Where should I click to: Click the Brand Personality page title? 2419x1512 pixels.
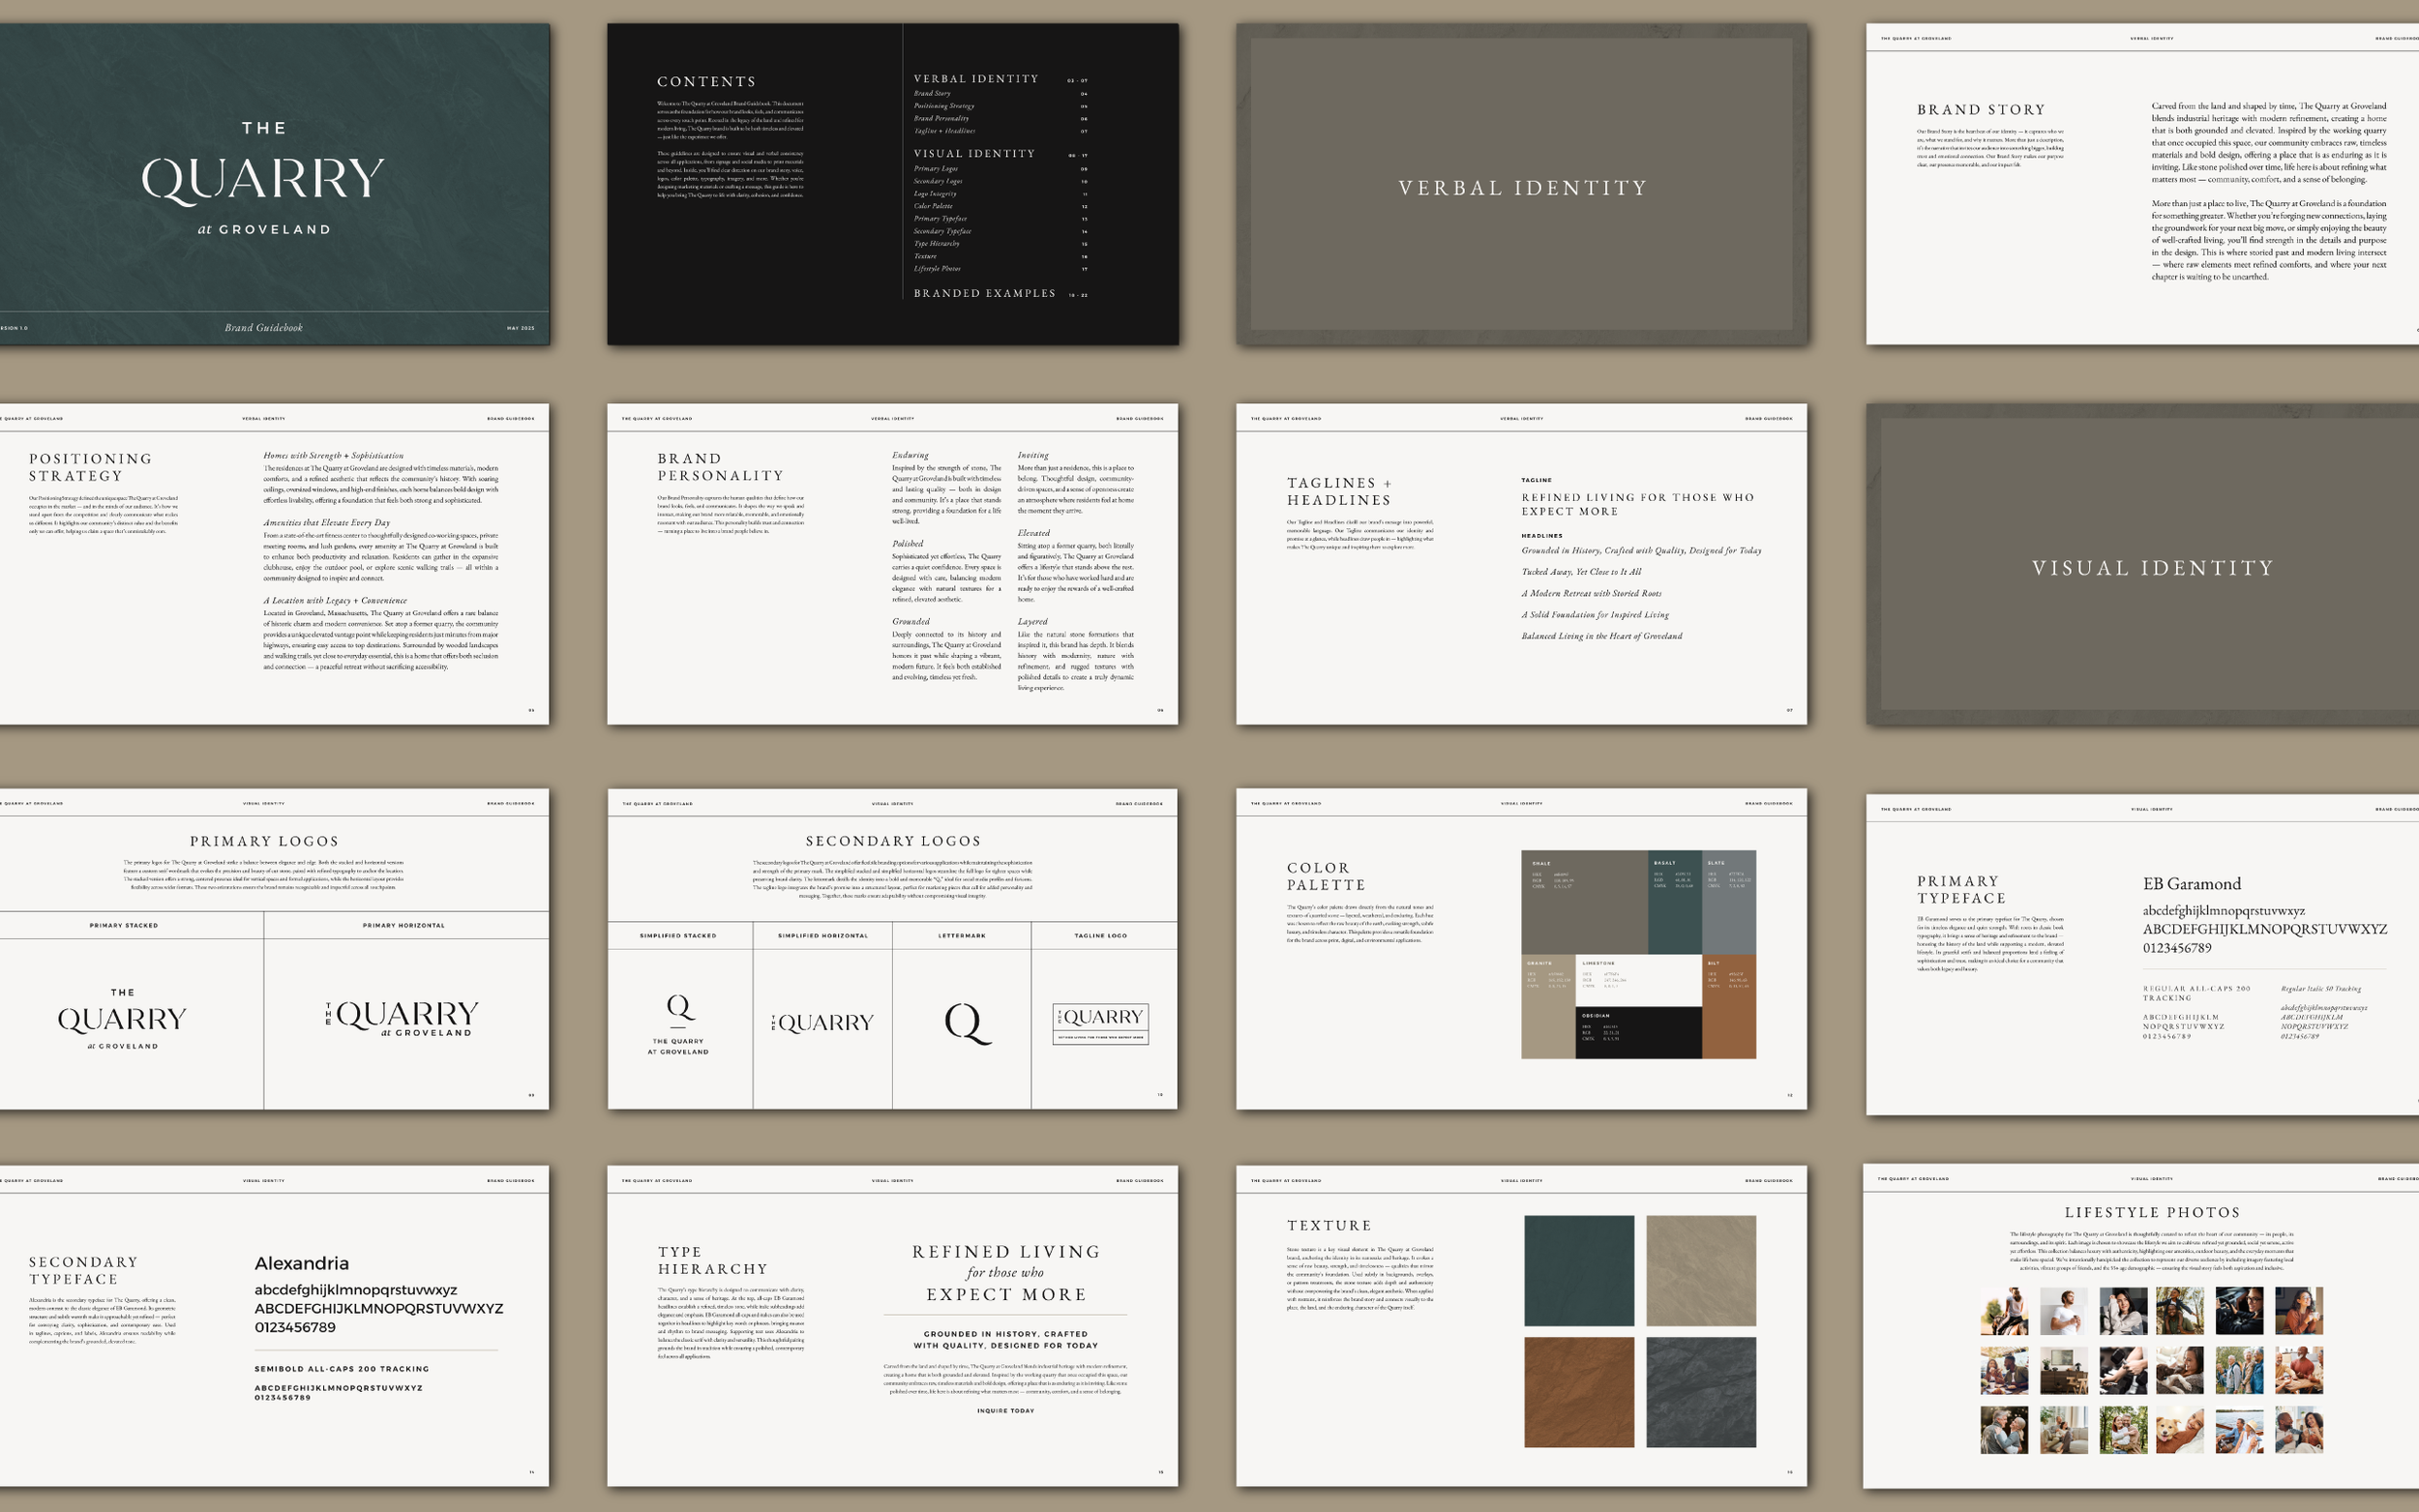[720, 467]
